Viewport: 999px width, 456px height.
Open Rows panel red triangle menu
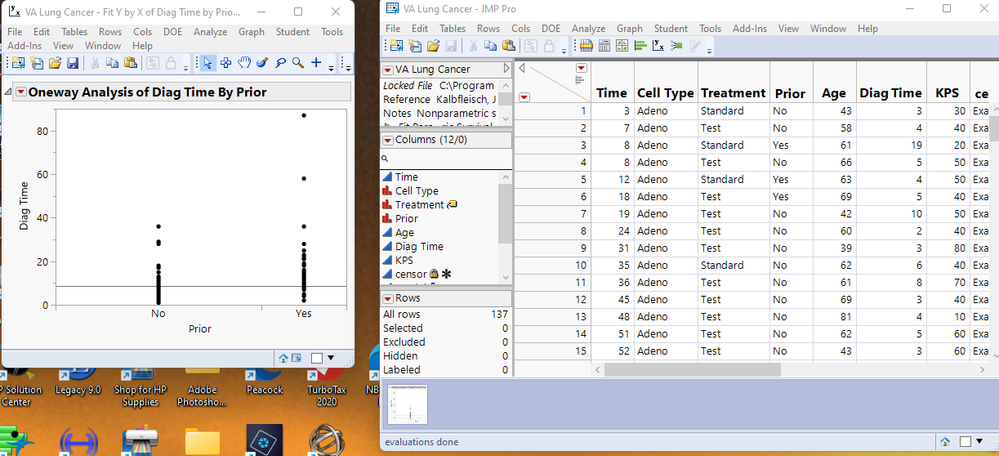point(387,298)
